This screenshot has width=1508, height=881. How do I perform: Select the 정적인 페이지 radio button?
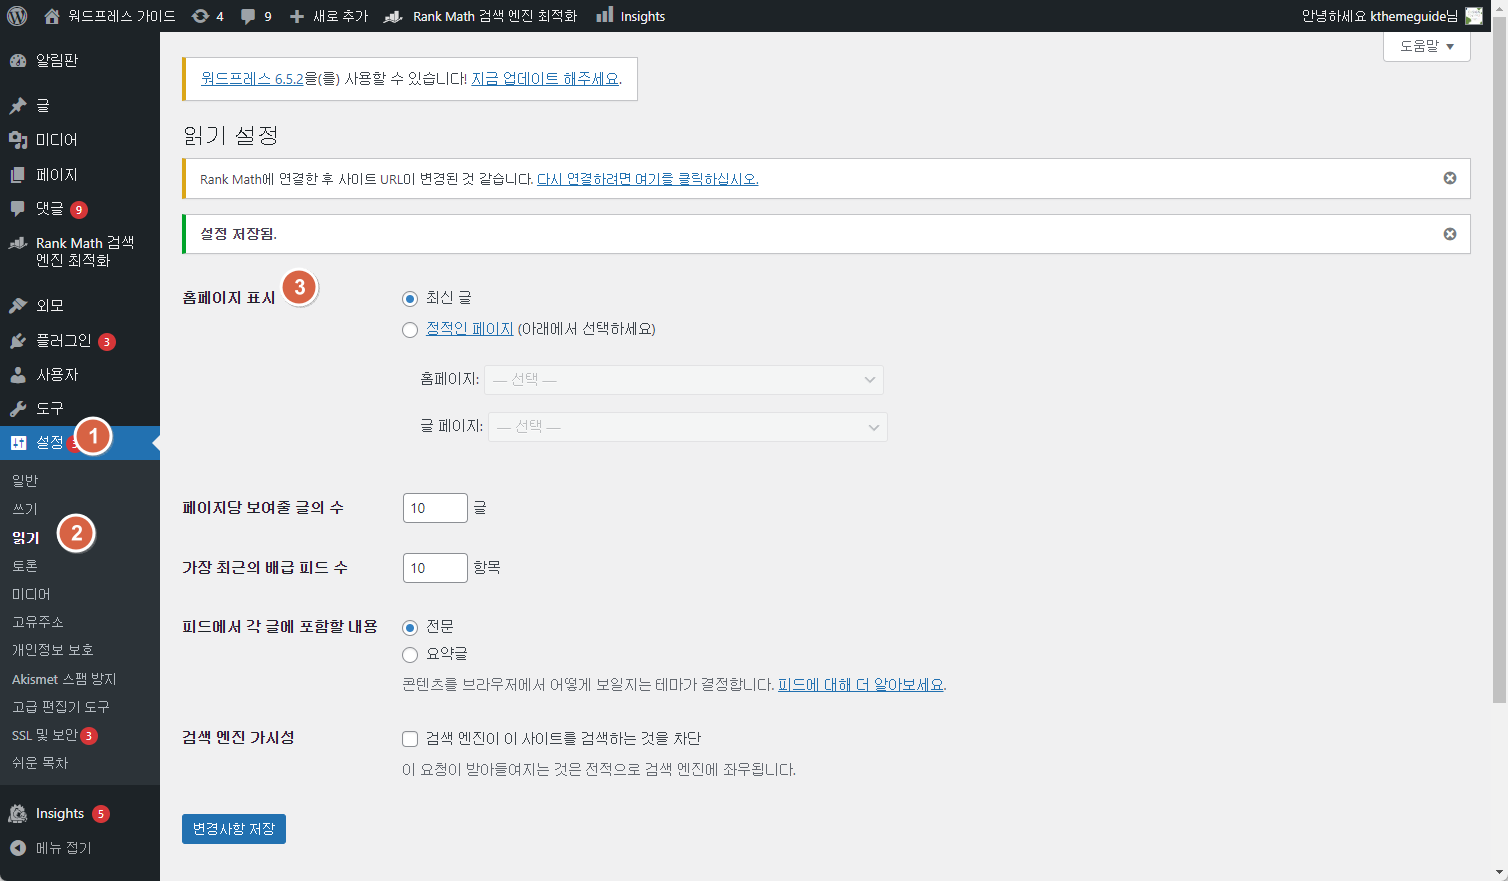410,330
